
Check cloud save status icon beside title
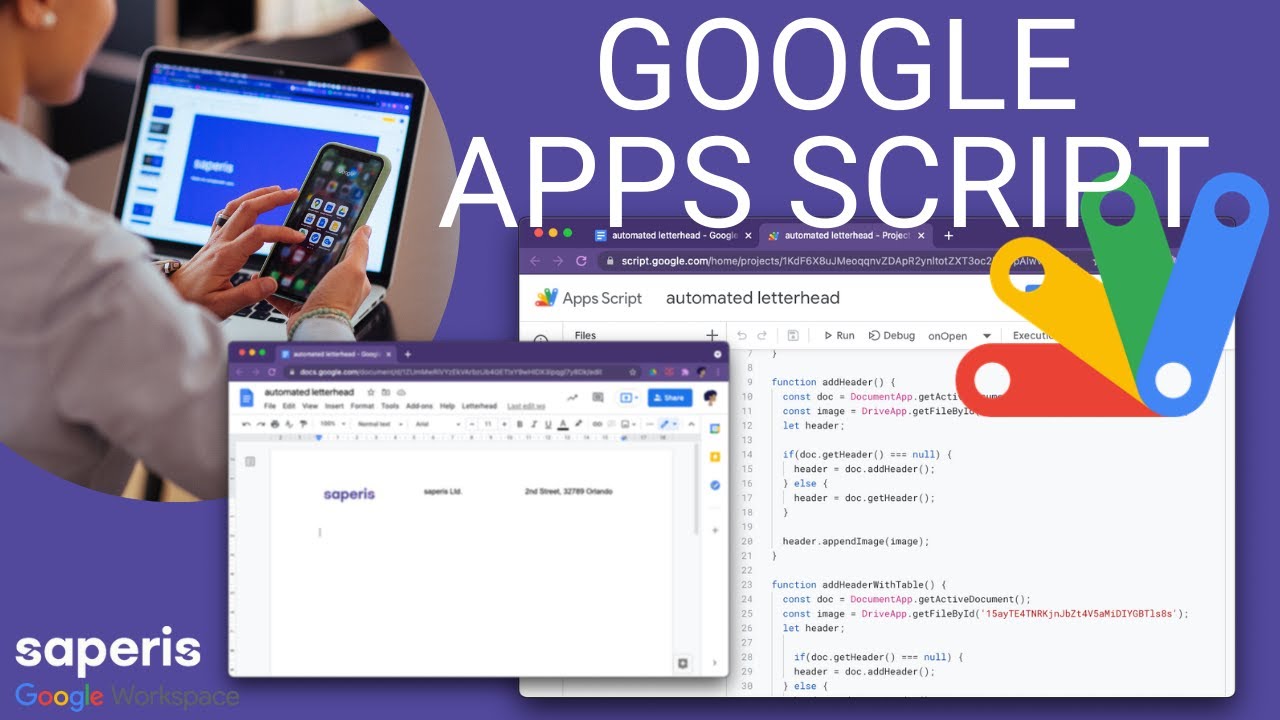click(x=401, y=393)
